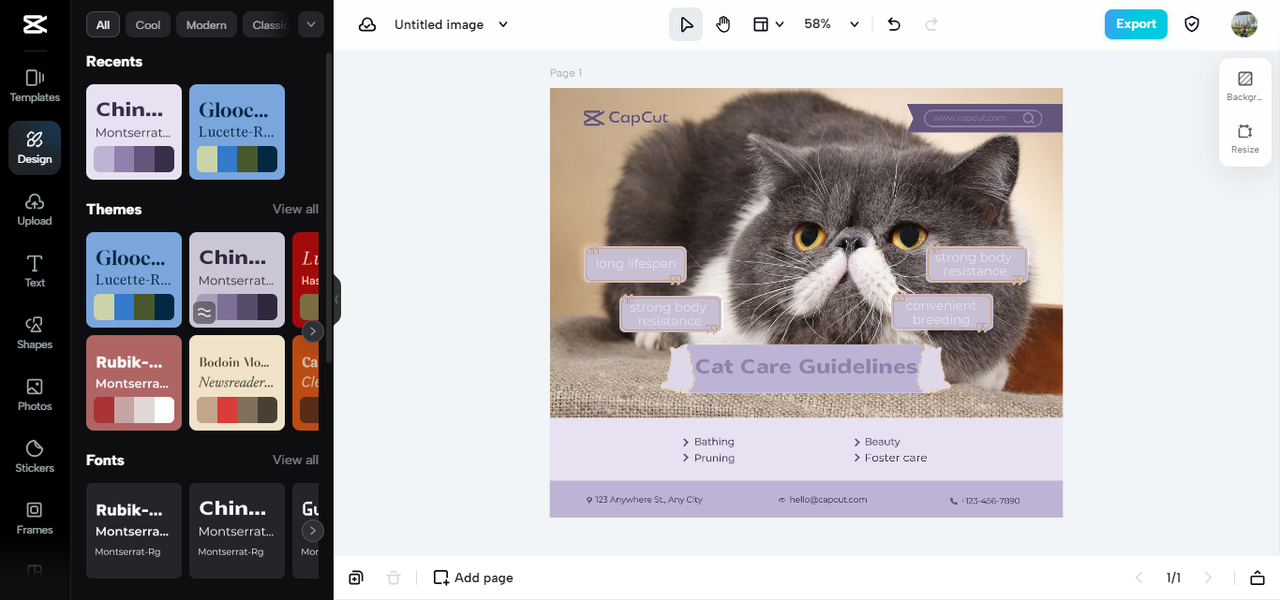
Task: Open the Text sidebar panel
Action: [x=34, y=271]
